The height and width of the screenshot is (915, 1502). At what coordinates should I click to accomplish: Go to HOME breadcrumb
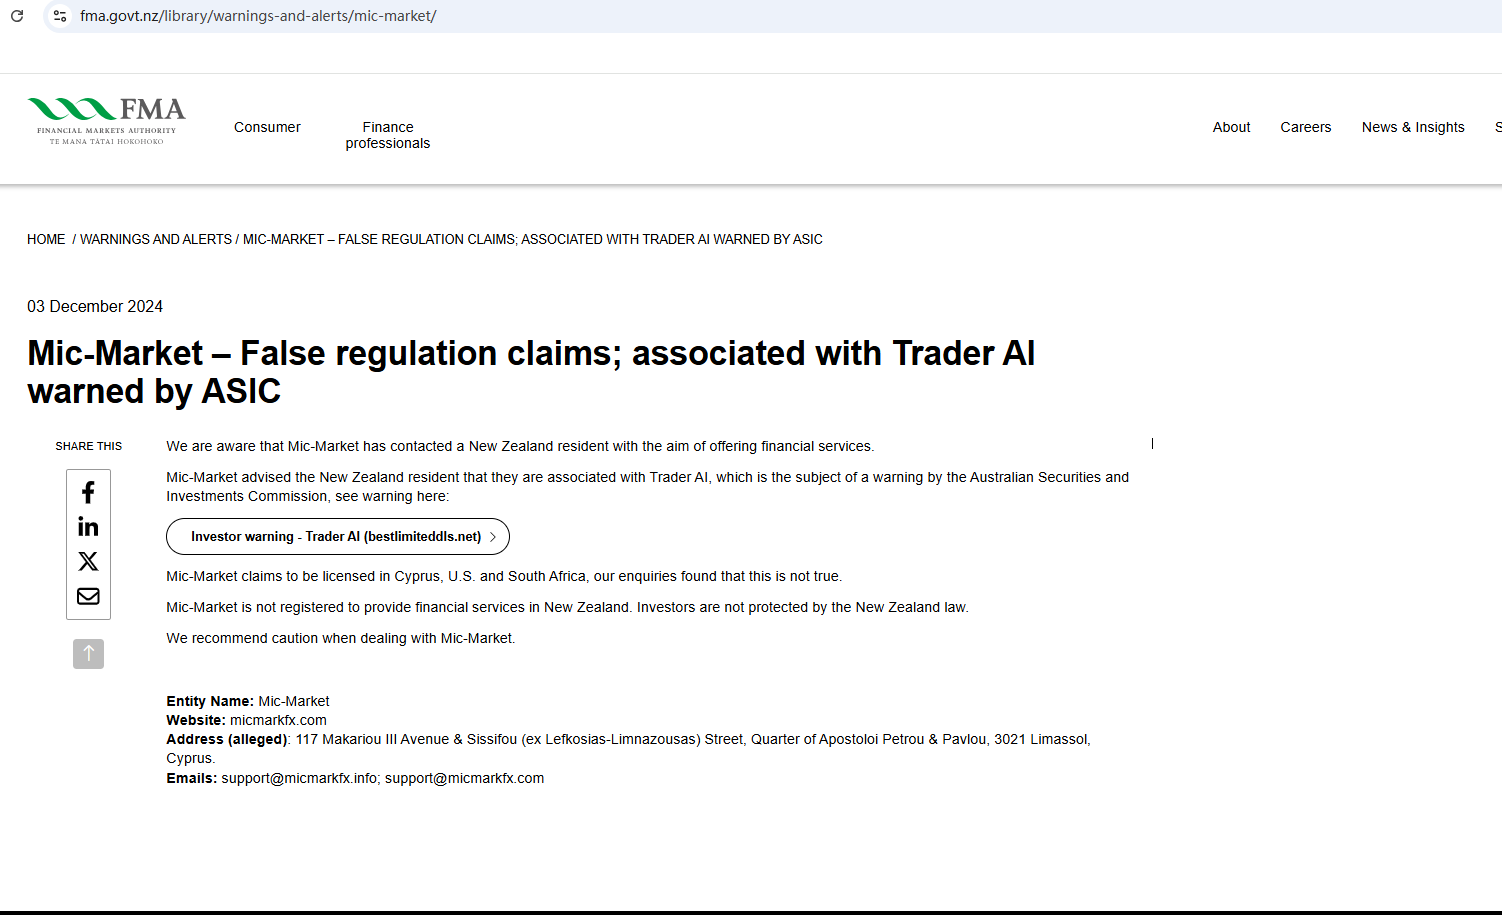pyautogui.click(x=46, y=239)
